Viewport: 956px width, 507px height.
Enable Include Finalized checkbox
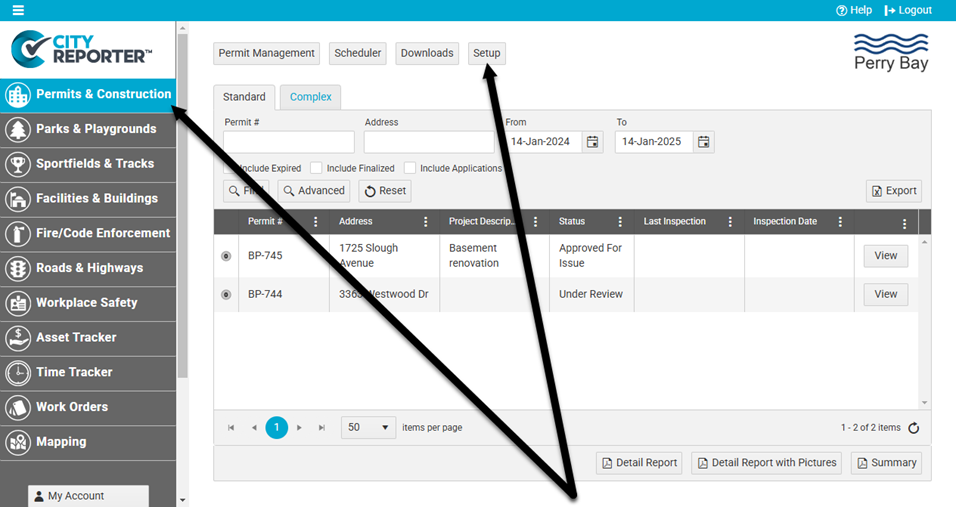pyautogui.click(x=316, y=168)
